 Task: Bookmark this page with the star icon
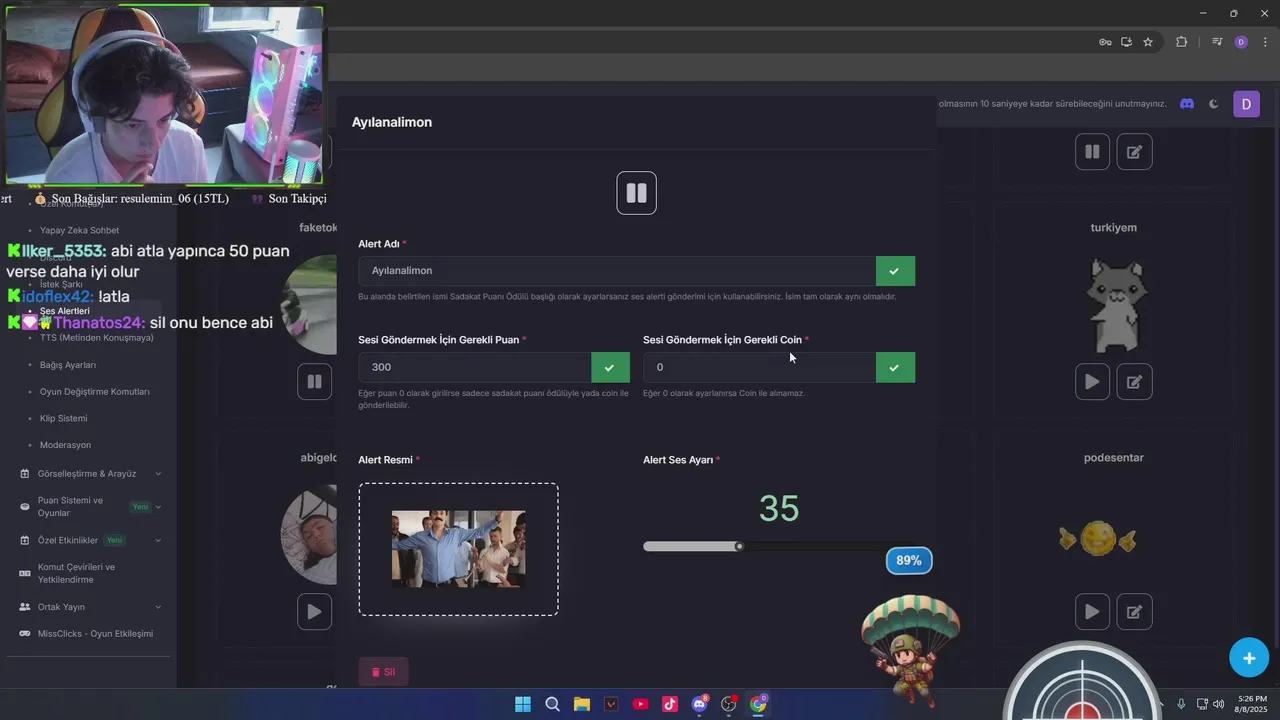click(x=1148, y=42)
